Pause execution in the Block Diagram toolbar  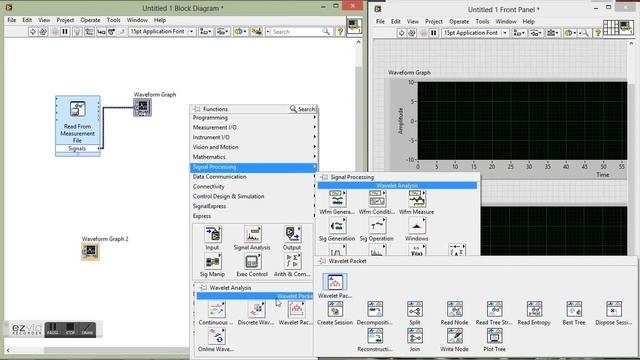click(x=65, y=31)
